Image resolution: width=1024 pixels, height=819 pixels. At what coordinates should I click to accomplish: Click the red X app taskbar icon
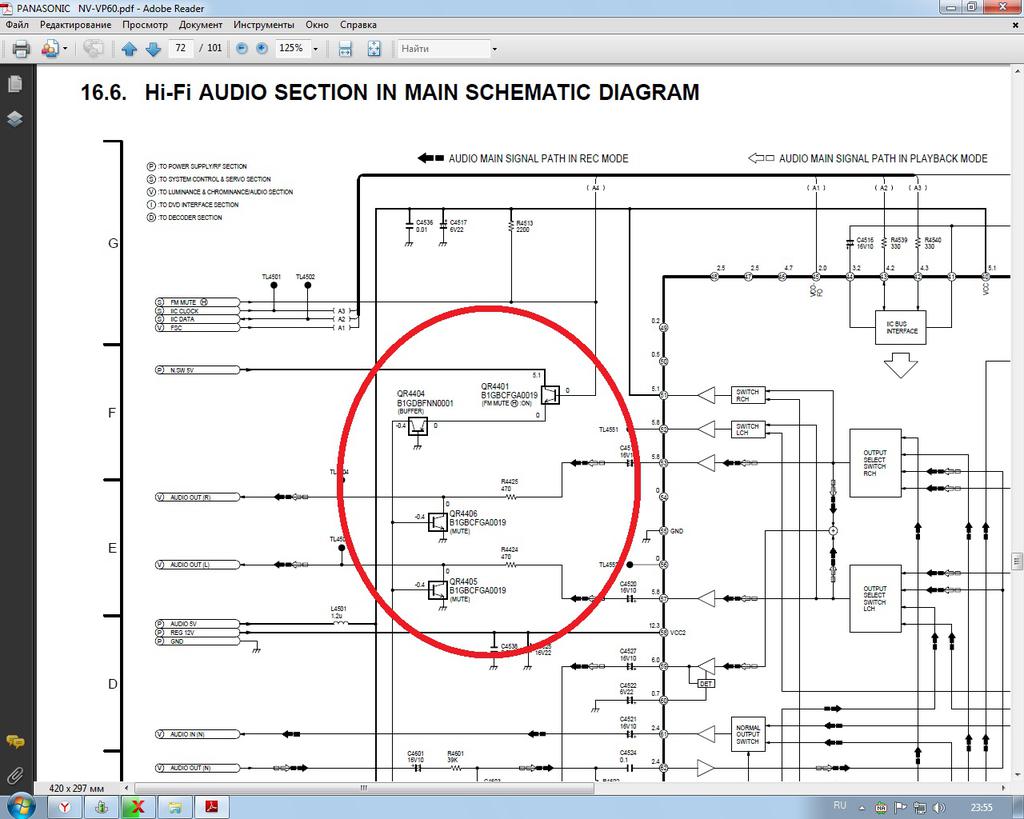[137, 807]
